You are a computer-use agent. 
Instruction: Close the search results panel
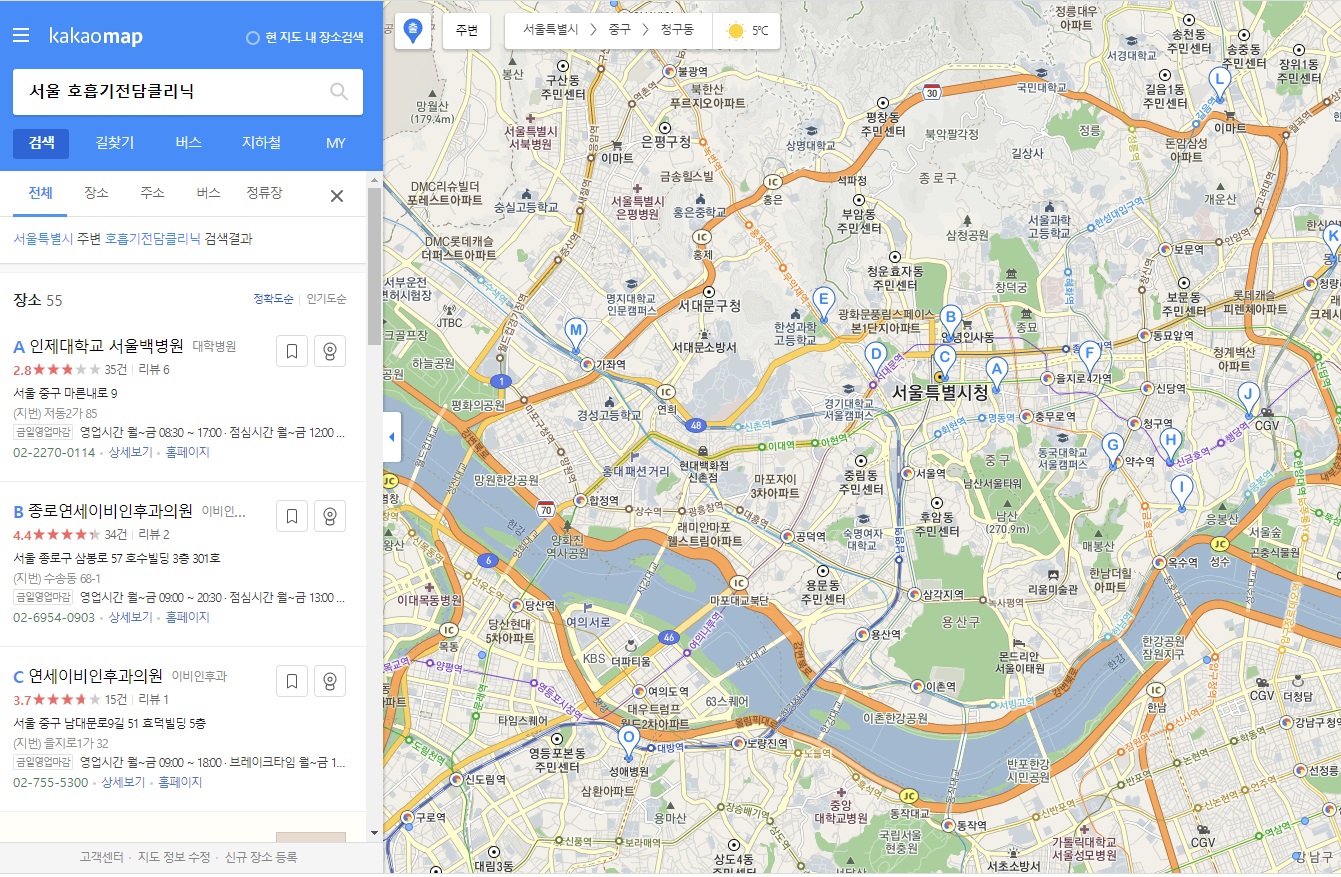click(337, 196)
